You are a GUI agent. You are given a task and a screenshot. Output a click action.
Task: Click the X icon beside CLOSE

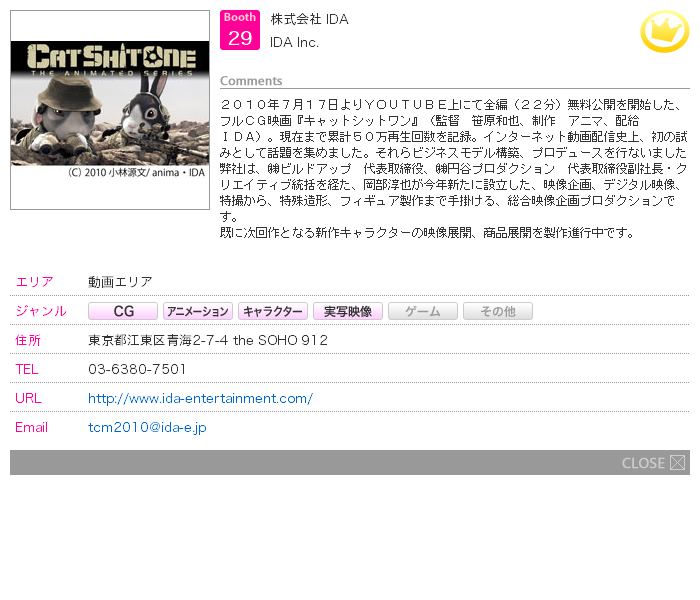point(678,463)
